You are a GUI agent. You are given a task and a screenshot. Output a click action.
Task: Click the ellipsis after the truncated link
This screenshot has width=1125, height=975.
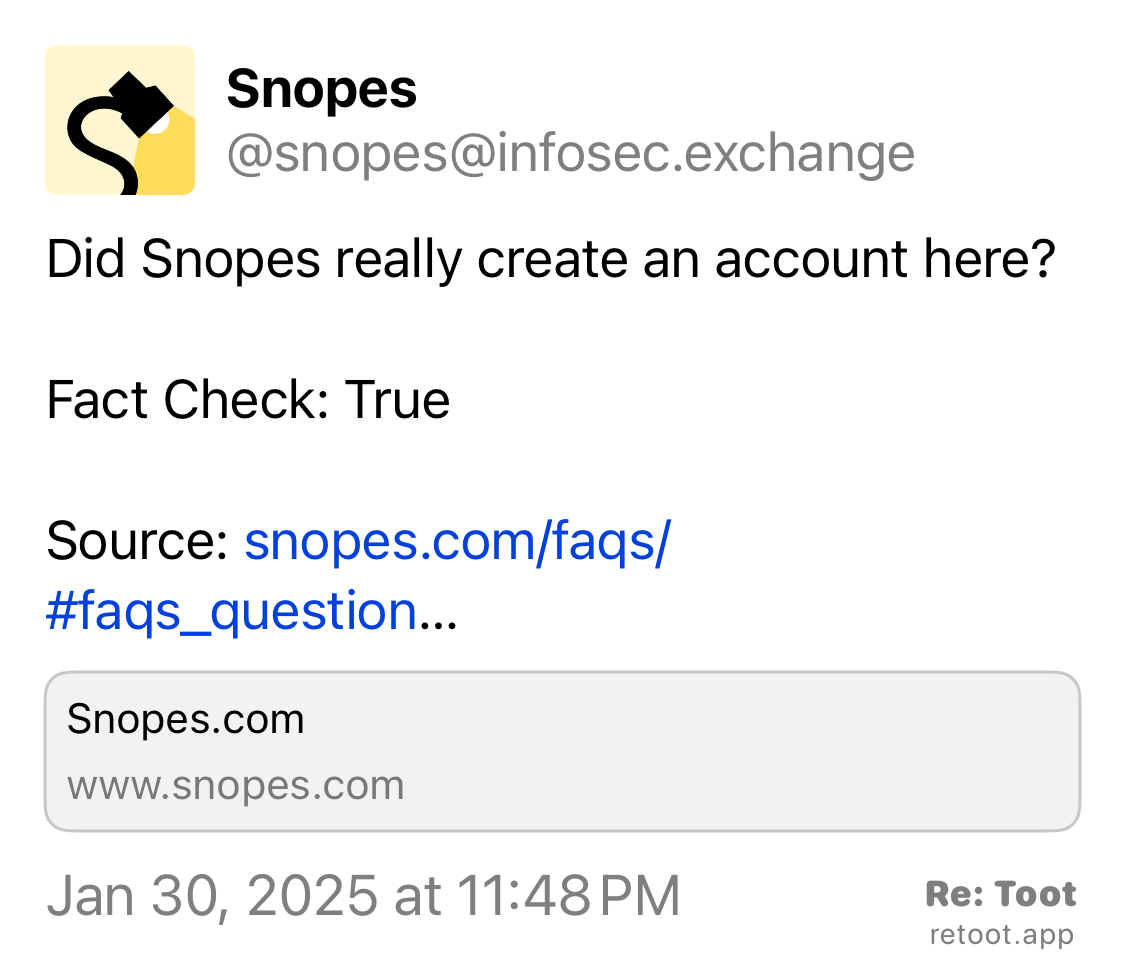(438, 612)
